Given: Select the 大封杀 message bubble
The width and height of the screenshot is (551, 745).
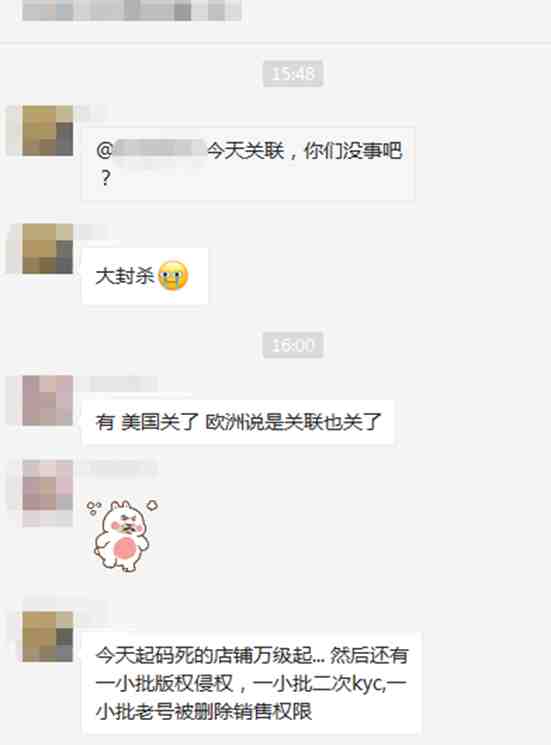Looking at the screenshot, I should pyautogui.click(x=145, y=276).
